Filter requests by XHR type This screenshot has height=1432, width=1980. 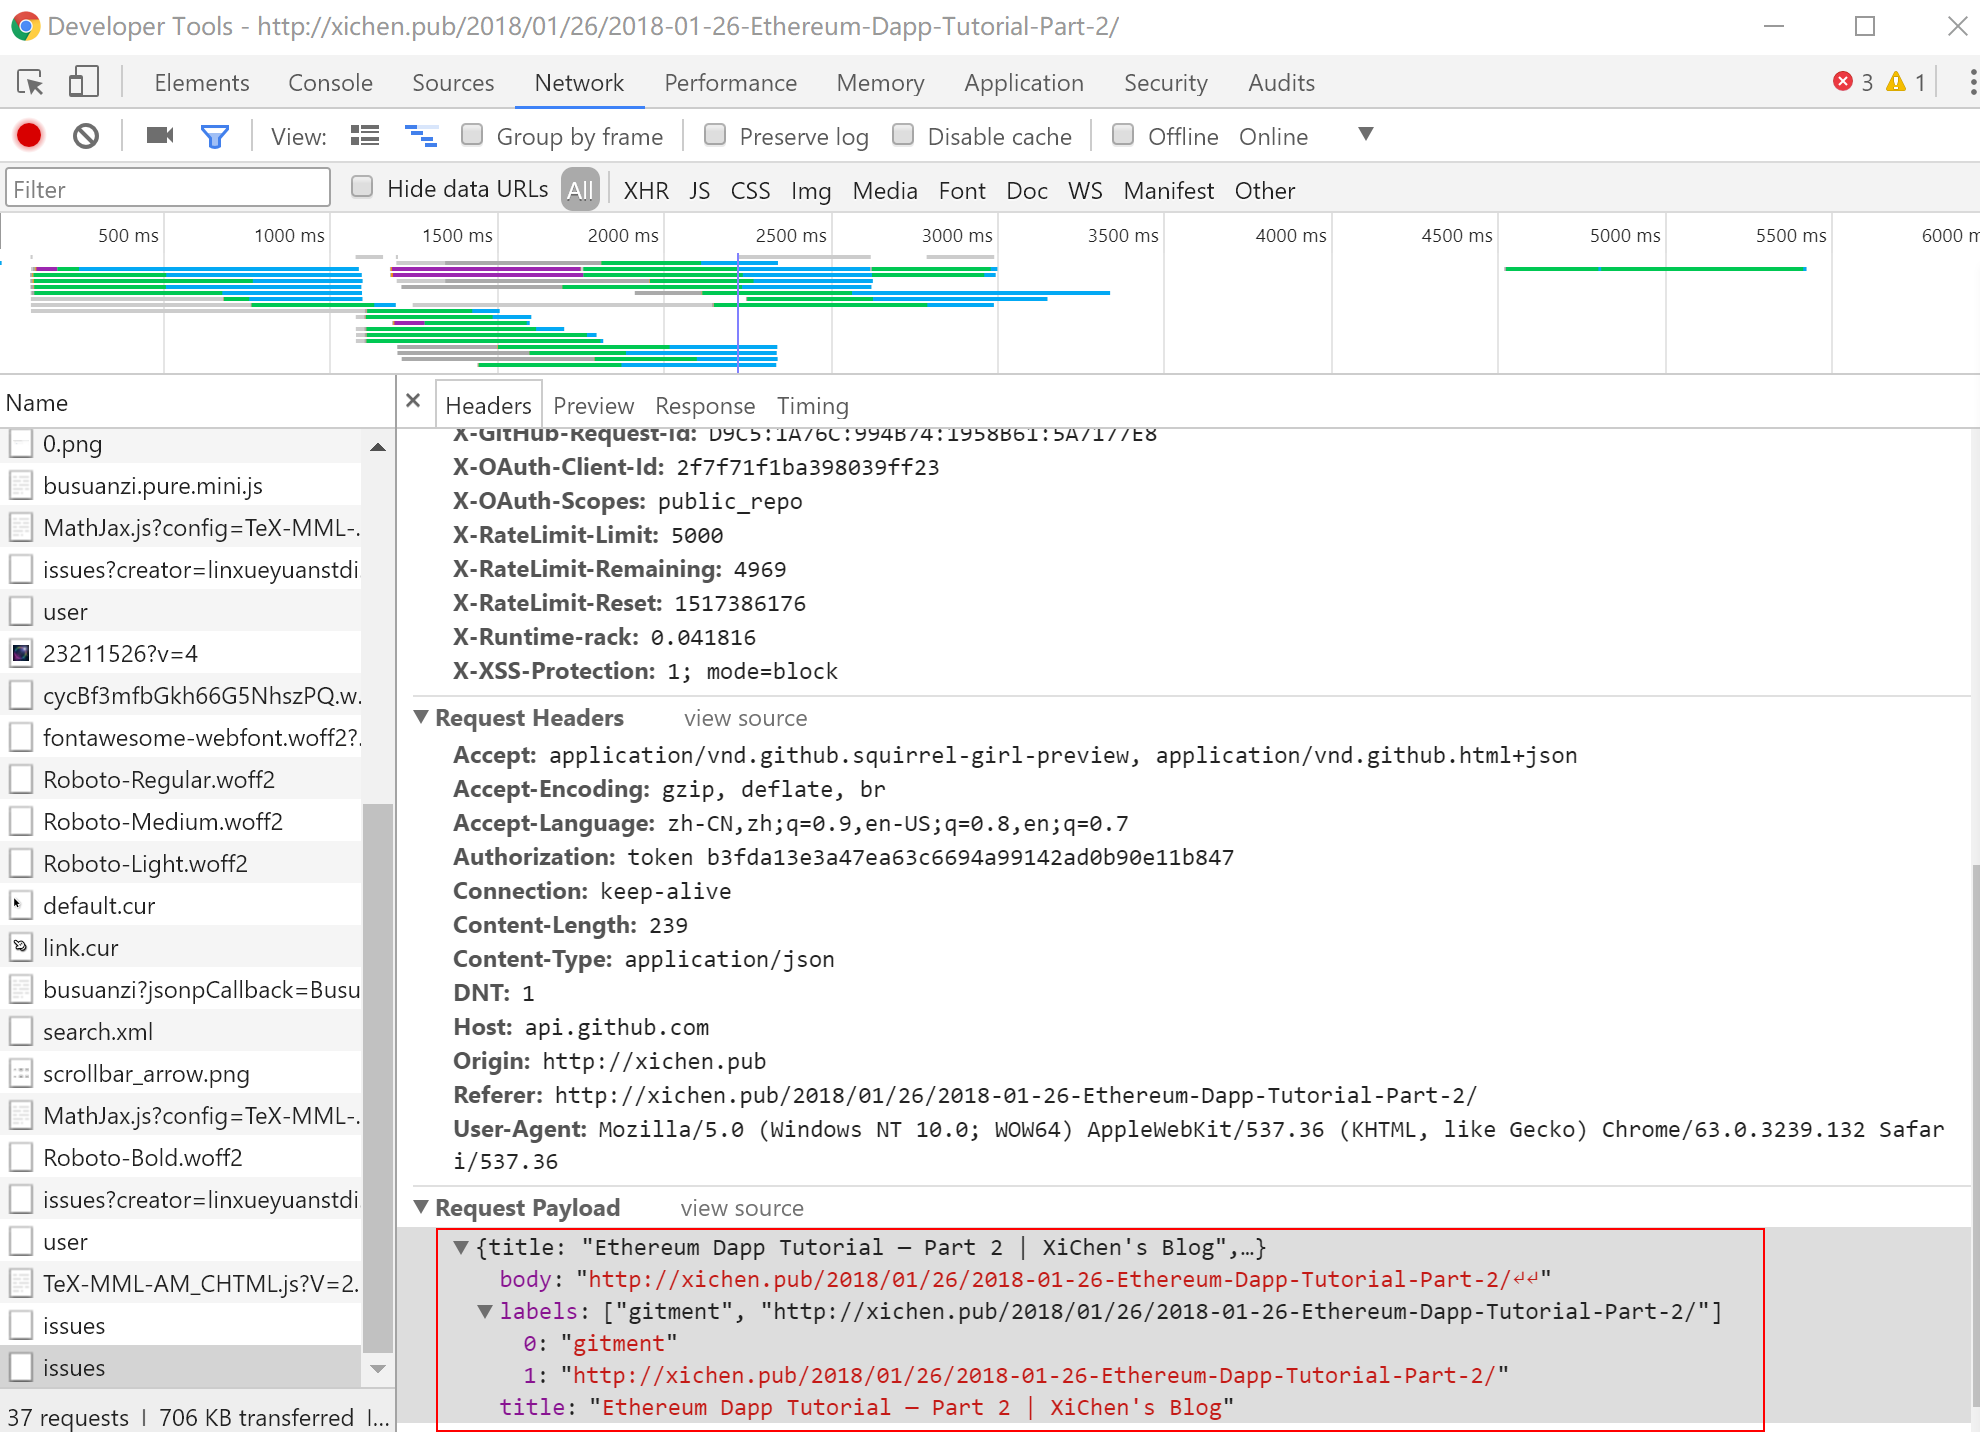pyautogui.click(x=646, y=190)
